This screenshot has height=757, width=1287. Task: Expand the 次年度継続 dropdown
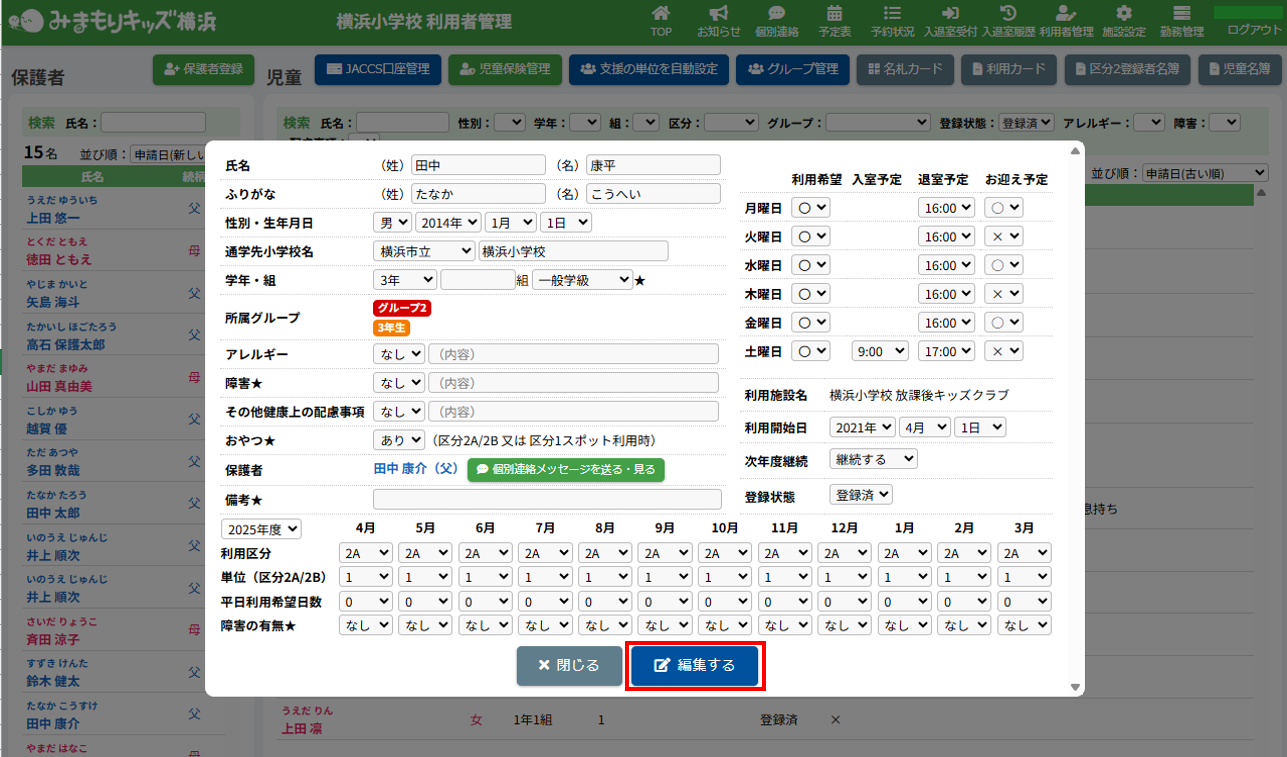click(873, 459)
